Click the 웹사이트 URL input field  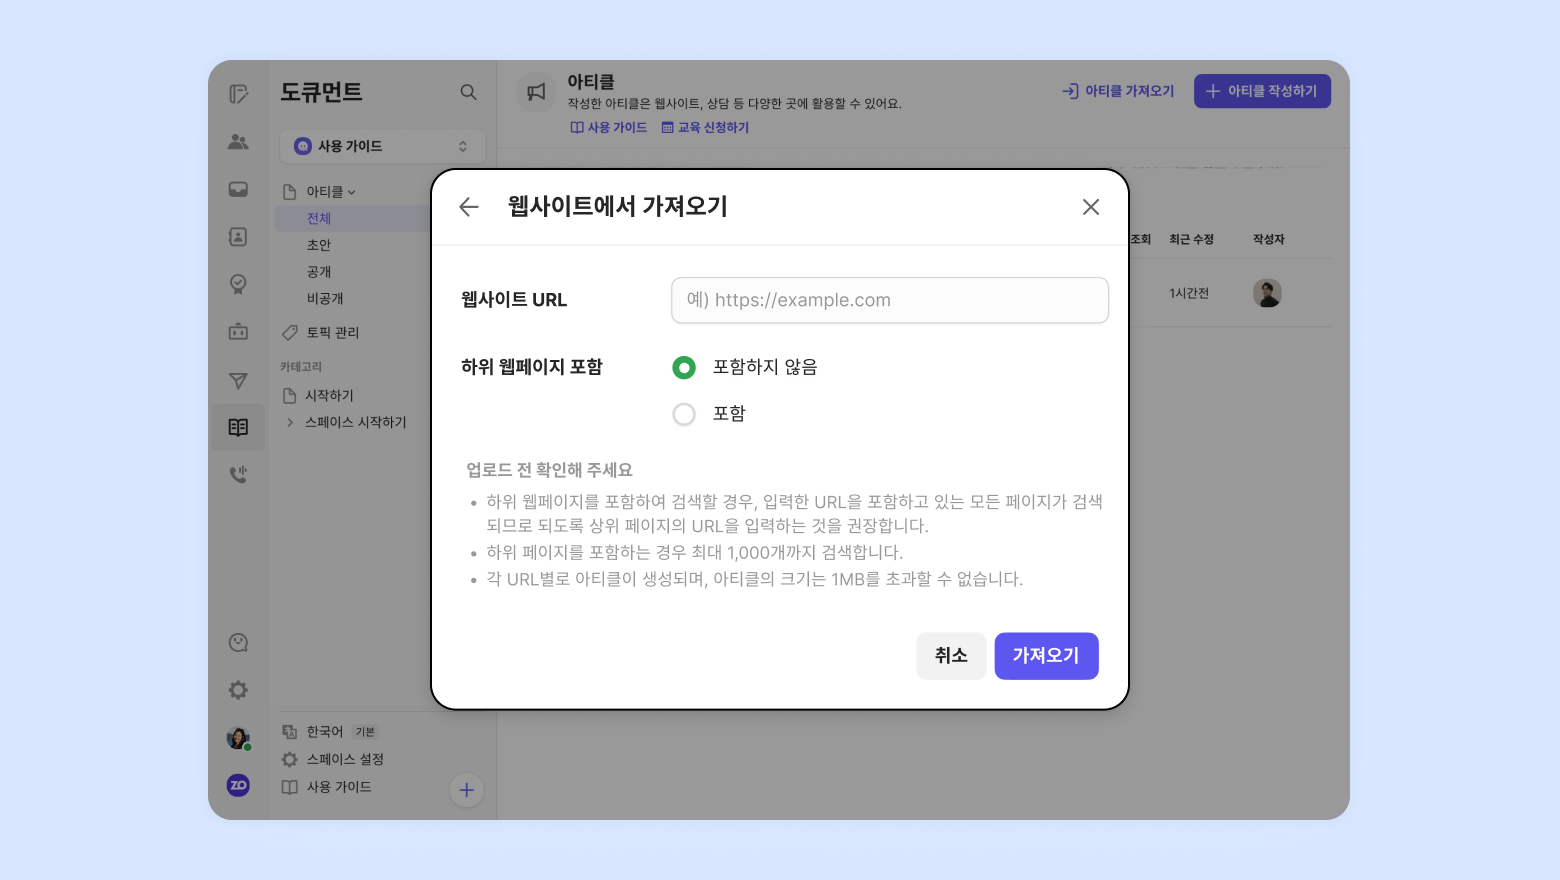click(x=890, y=300)
